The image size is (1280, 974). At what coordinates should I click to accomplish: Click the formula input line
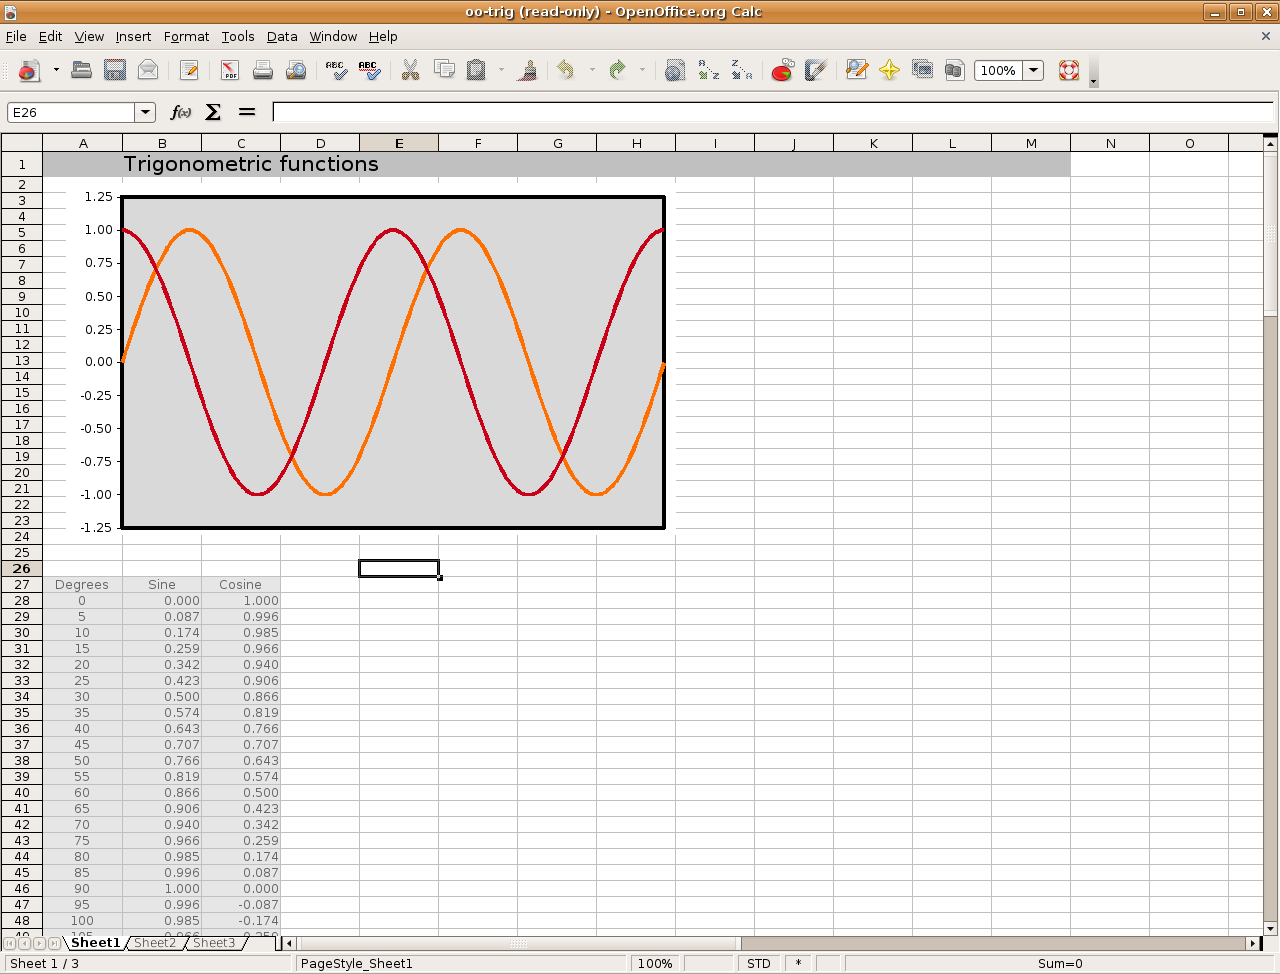[770, 112]
